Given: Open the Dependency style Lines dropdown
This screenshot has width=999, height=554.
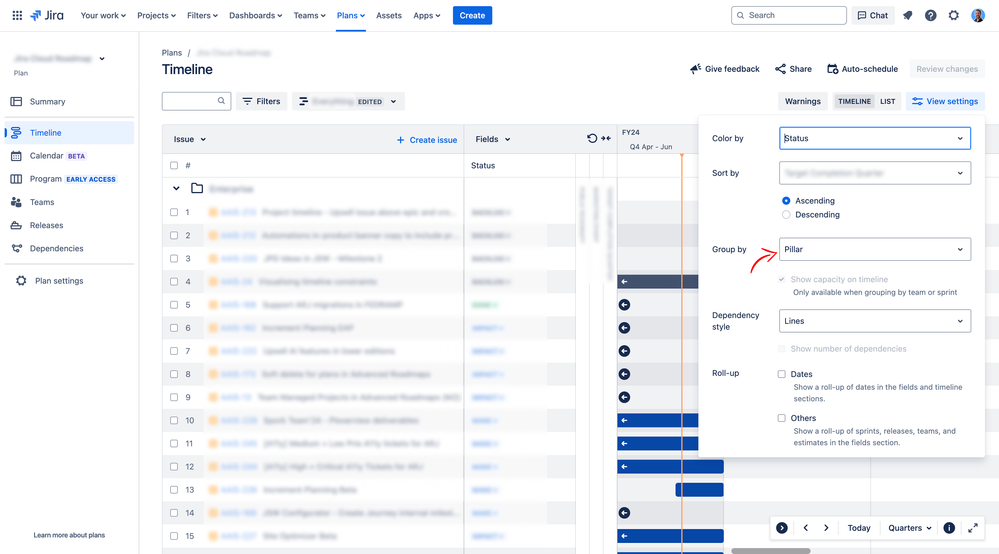Looking at the screenshot, I should pyautogui.click(x=875, y=321).
